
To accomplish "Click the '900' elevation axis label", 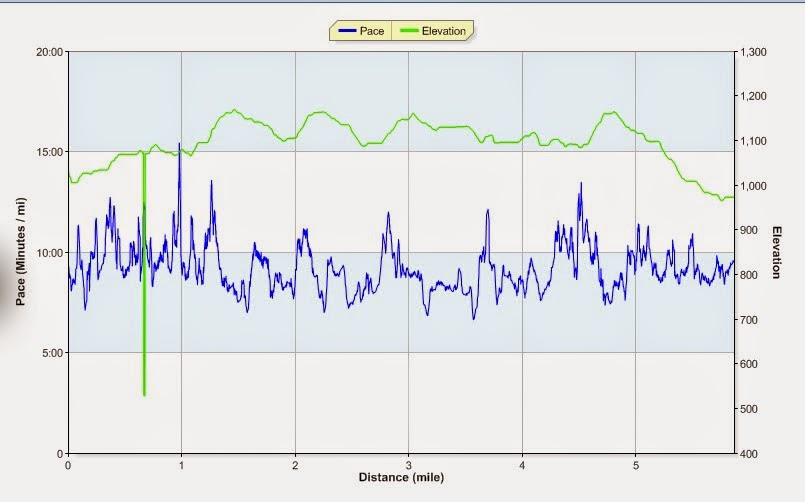I will [750, 230].
